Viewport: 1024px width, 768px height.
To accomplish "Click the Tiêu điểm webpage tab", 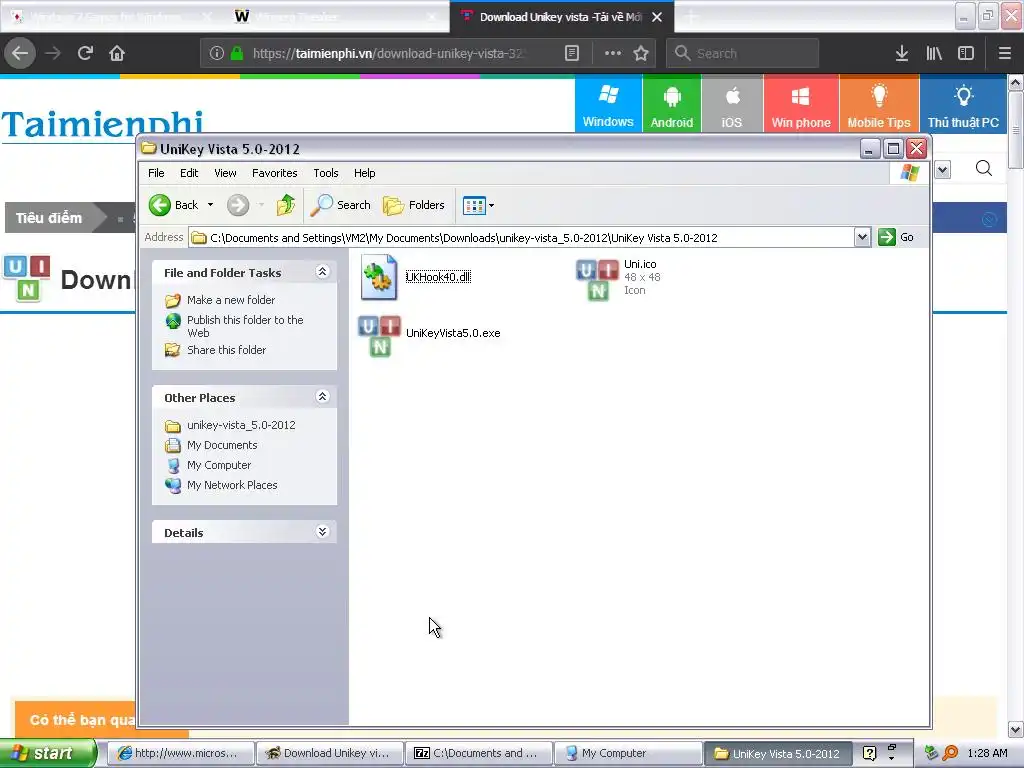I will tap(50, 218).
